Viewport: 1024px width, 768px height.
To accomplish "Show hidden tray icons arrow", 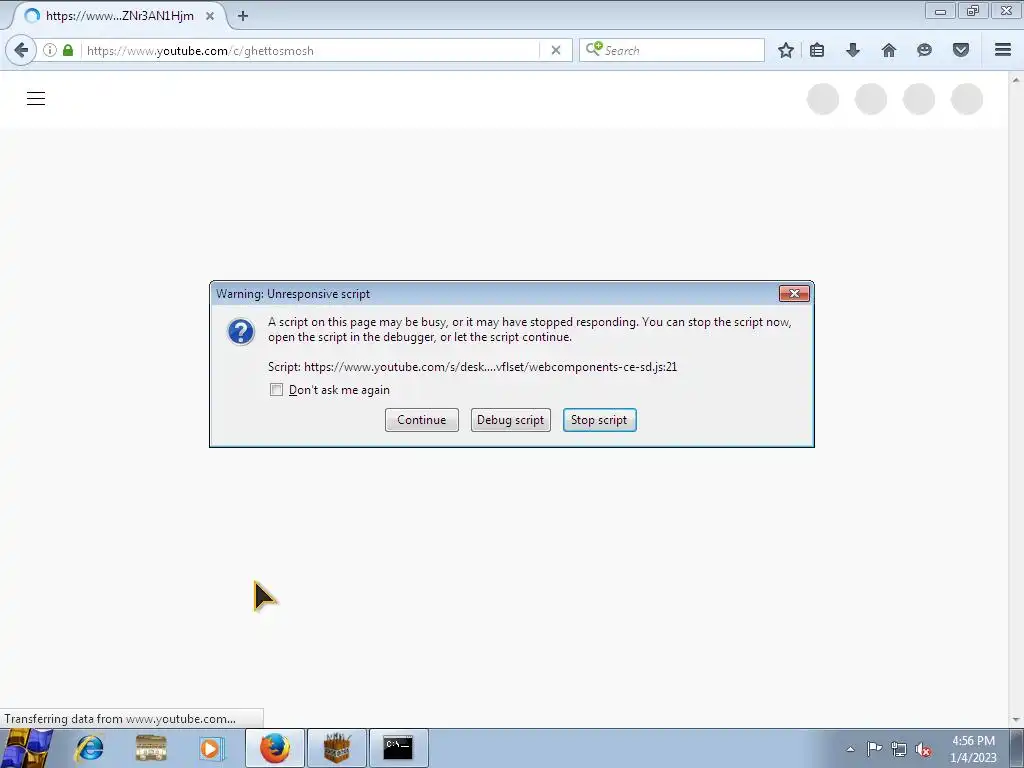I will [850, 749].
